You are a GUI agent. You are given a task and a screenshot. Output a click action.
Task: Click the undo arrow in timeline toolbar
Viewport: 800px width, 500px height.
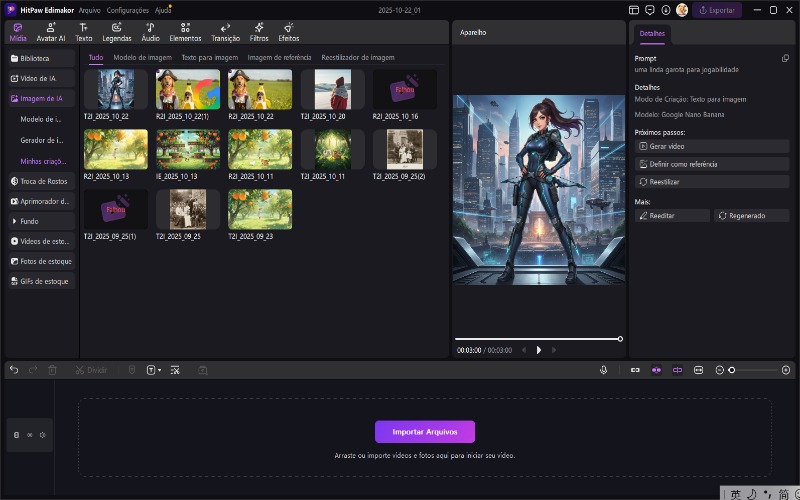[14, 370]
